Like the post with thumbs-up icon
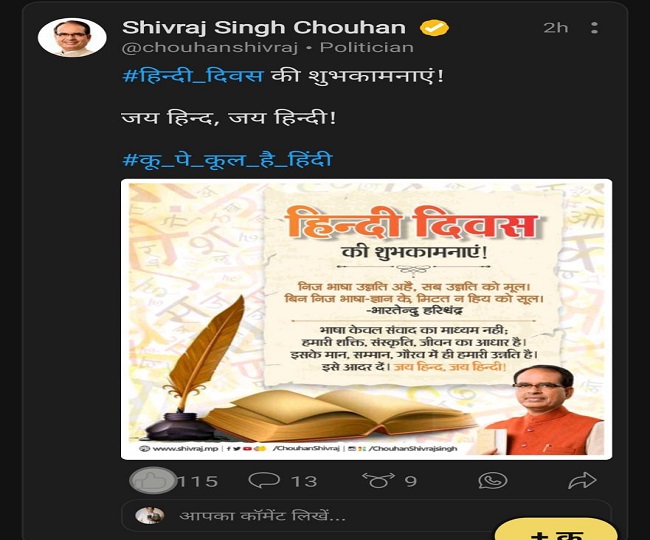This screenshot has height=540, width=650. coord(153,480)
